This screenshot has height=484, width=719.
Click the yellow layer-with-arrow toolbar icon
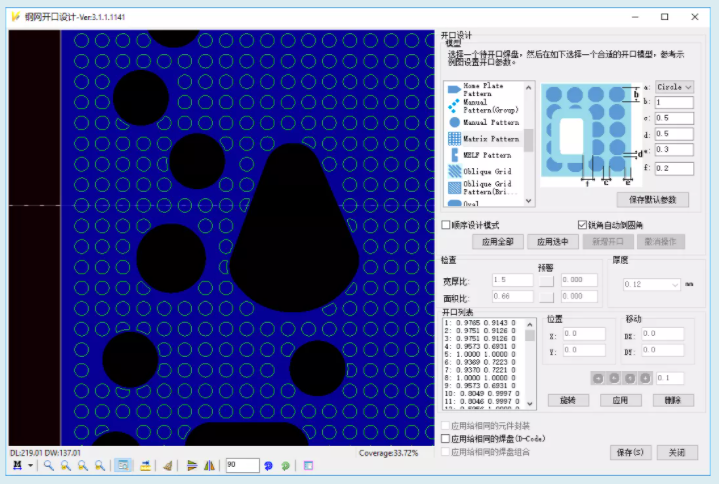coord(145,466)
